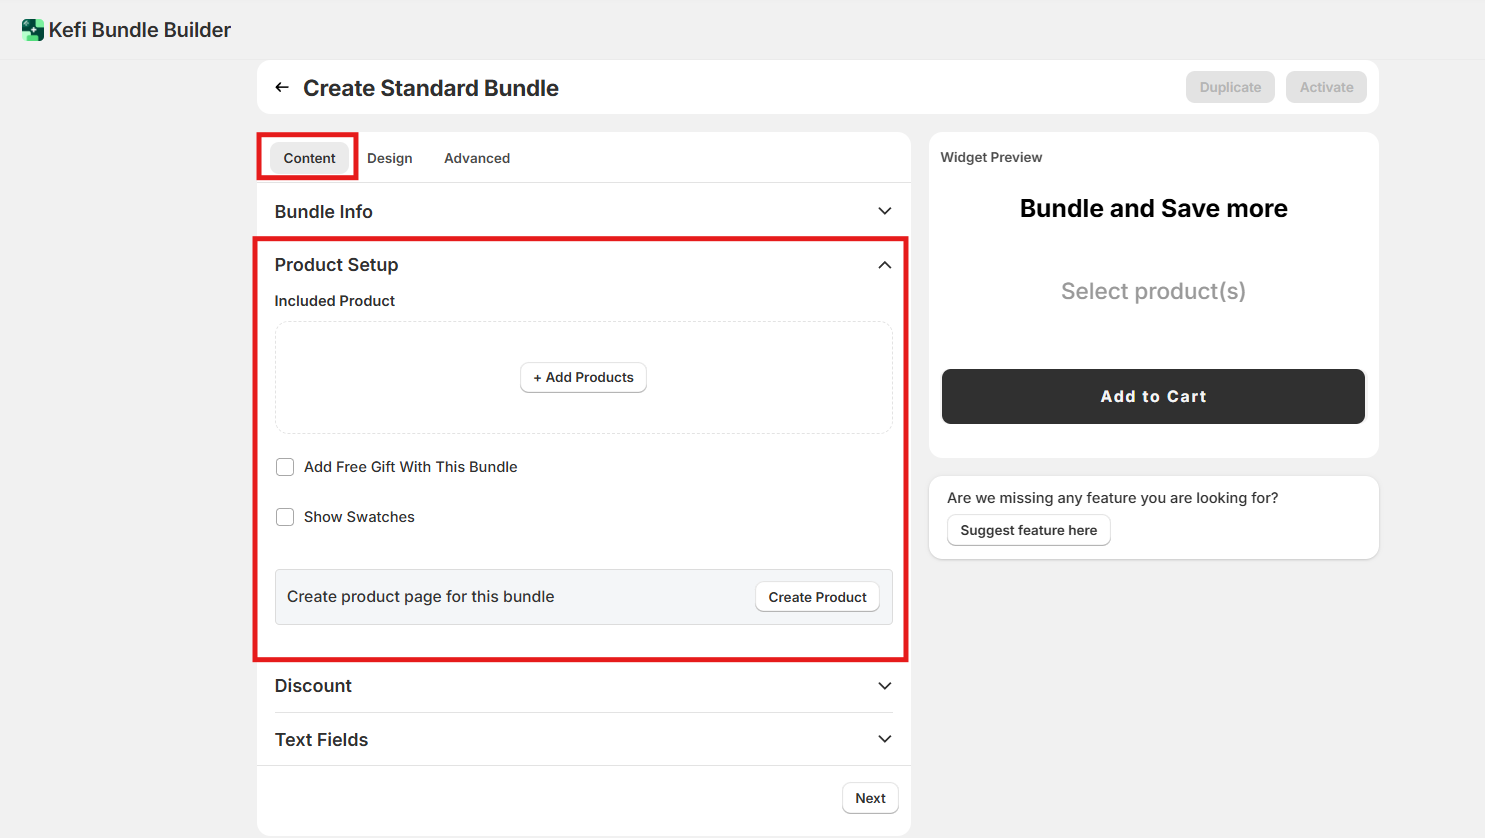This screenshot has height=838, width=1485.
Task: Click the Duplicate button
Action: [1230, 87]
